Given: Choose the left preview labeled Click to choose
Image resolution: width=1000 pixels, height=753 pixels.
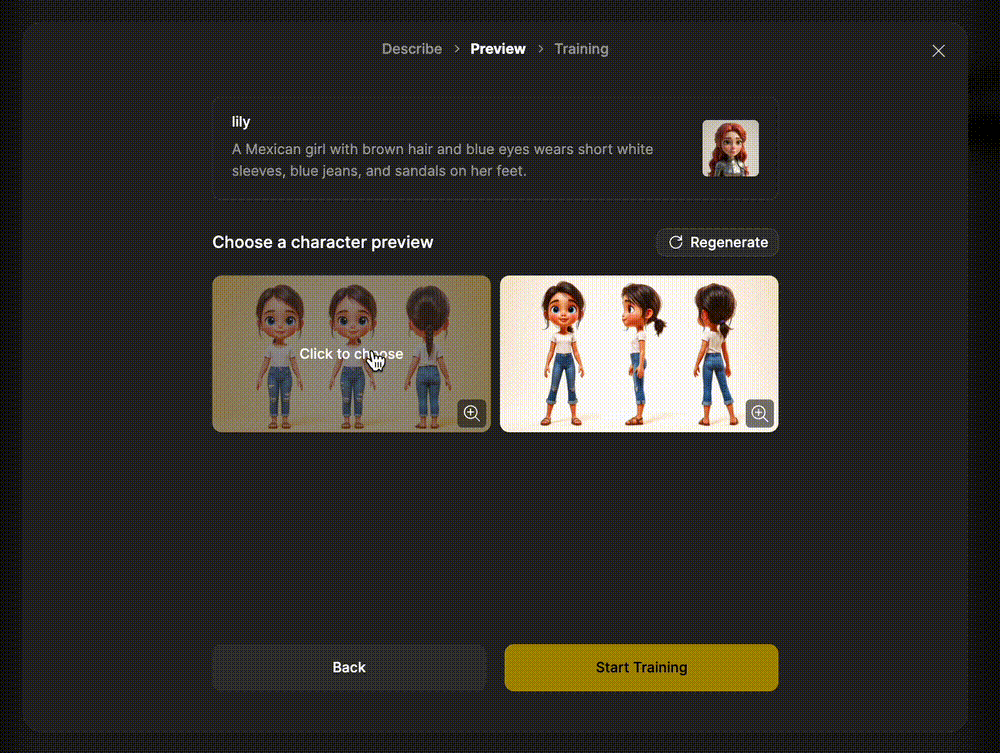Looking at the screenshot, I should [351, 354].
